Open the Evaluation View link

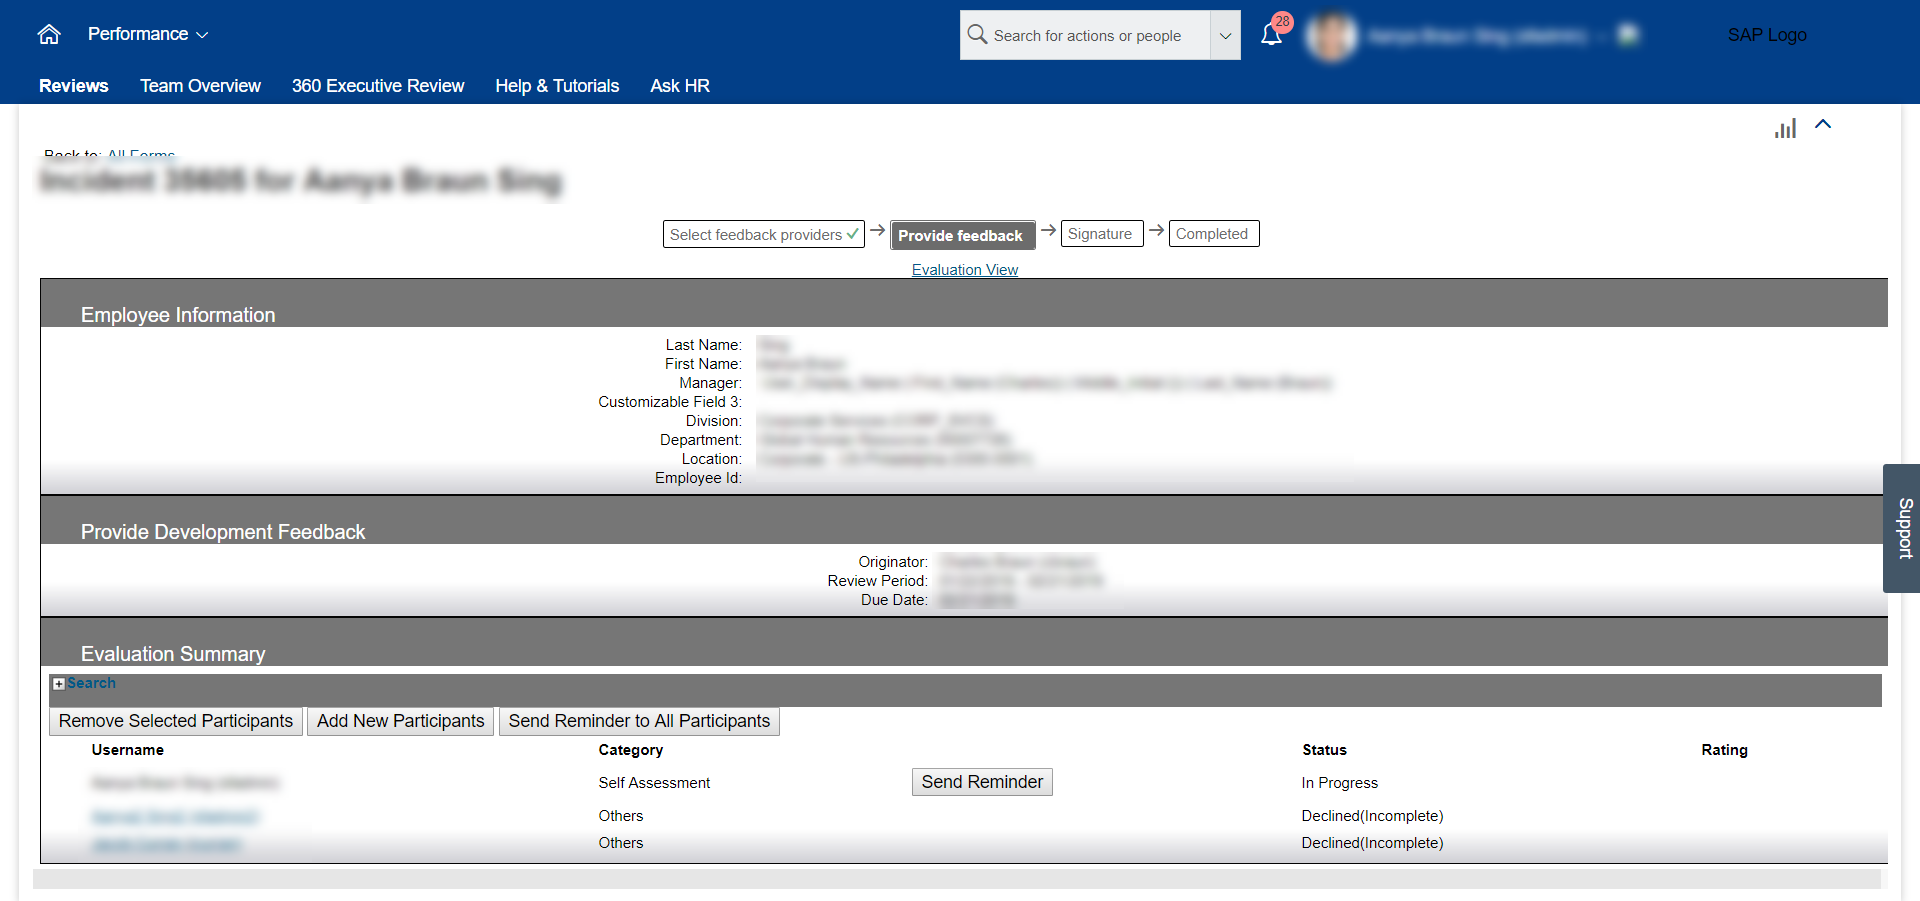(x=965, y=270)
